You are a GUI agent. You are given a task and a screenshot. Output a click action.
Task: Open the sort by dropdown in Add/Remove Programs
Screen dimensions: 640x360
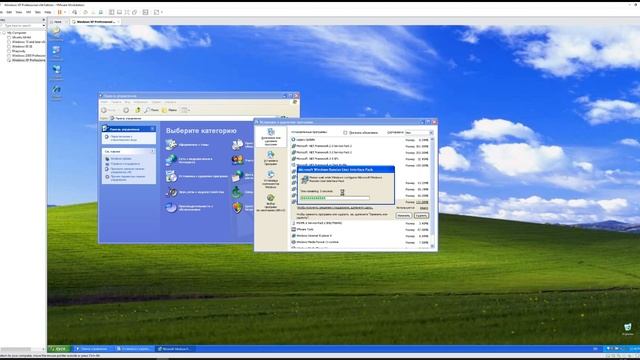click(419, 133)
